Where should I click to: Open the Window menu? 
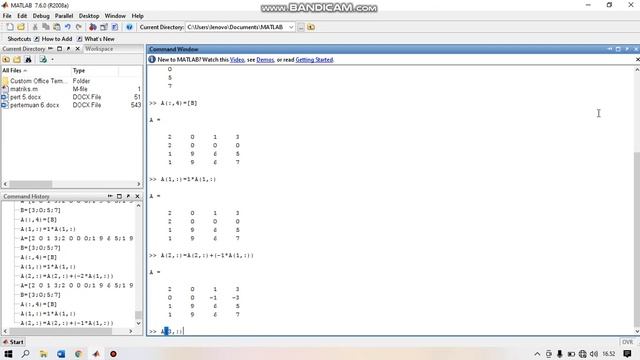tap(115, 16)
